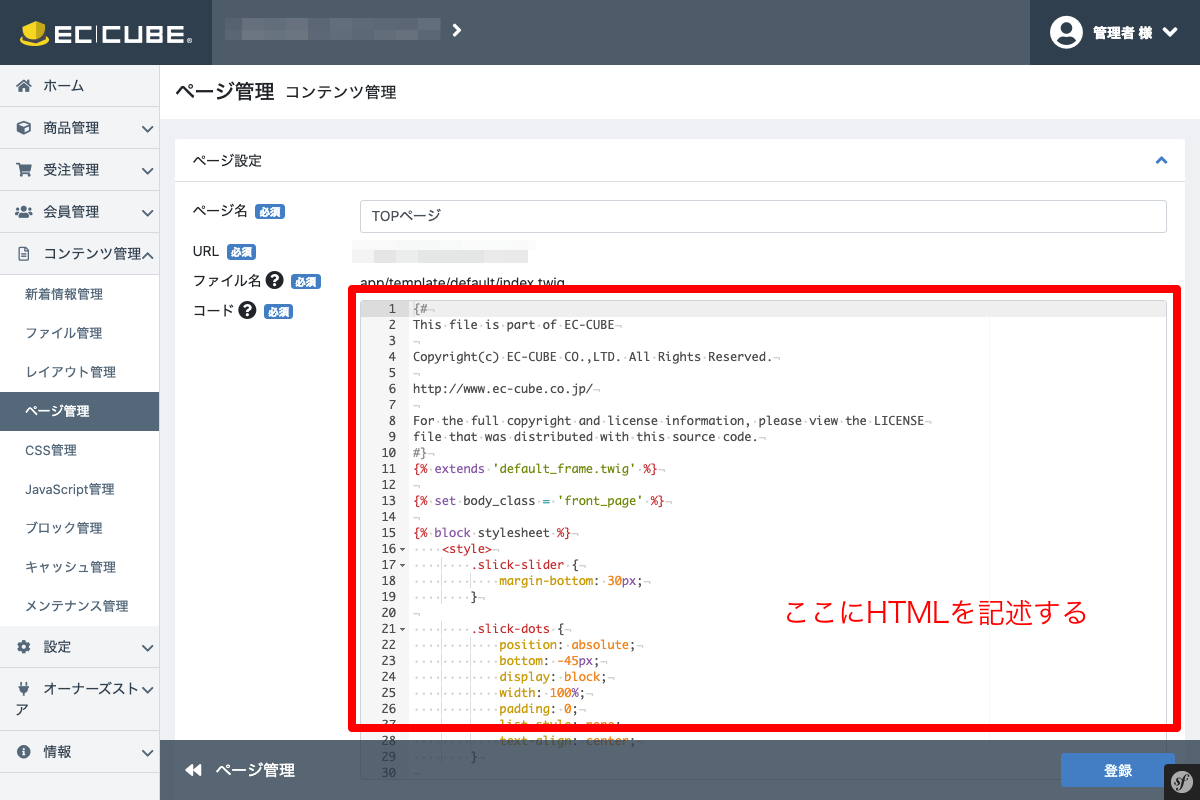Click the ページ名 TOPページ input field
Image resolution: width=1200 pixels, height=800 pixels.
tap(760, 216)
